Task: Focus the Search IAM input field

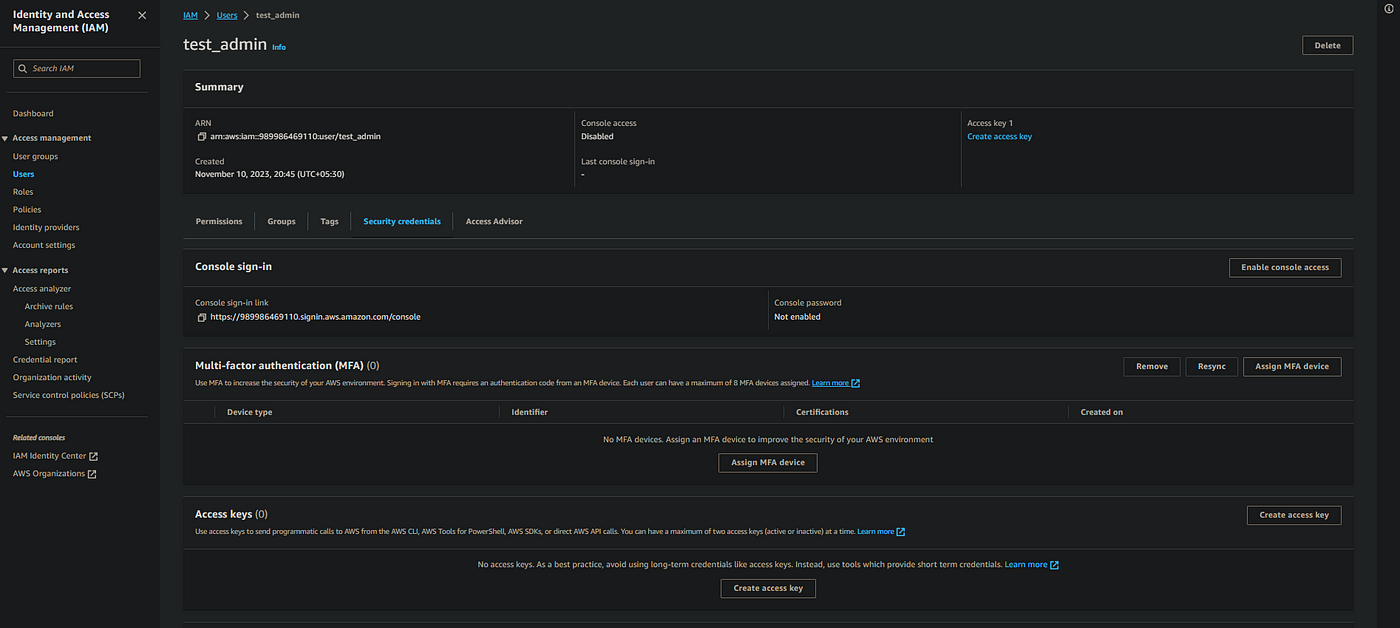Action: (x=77, y=68)
